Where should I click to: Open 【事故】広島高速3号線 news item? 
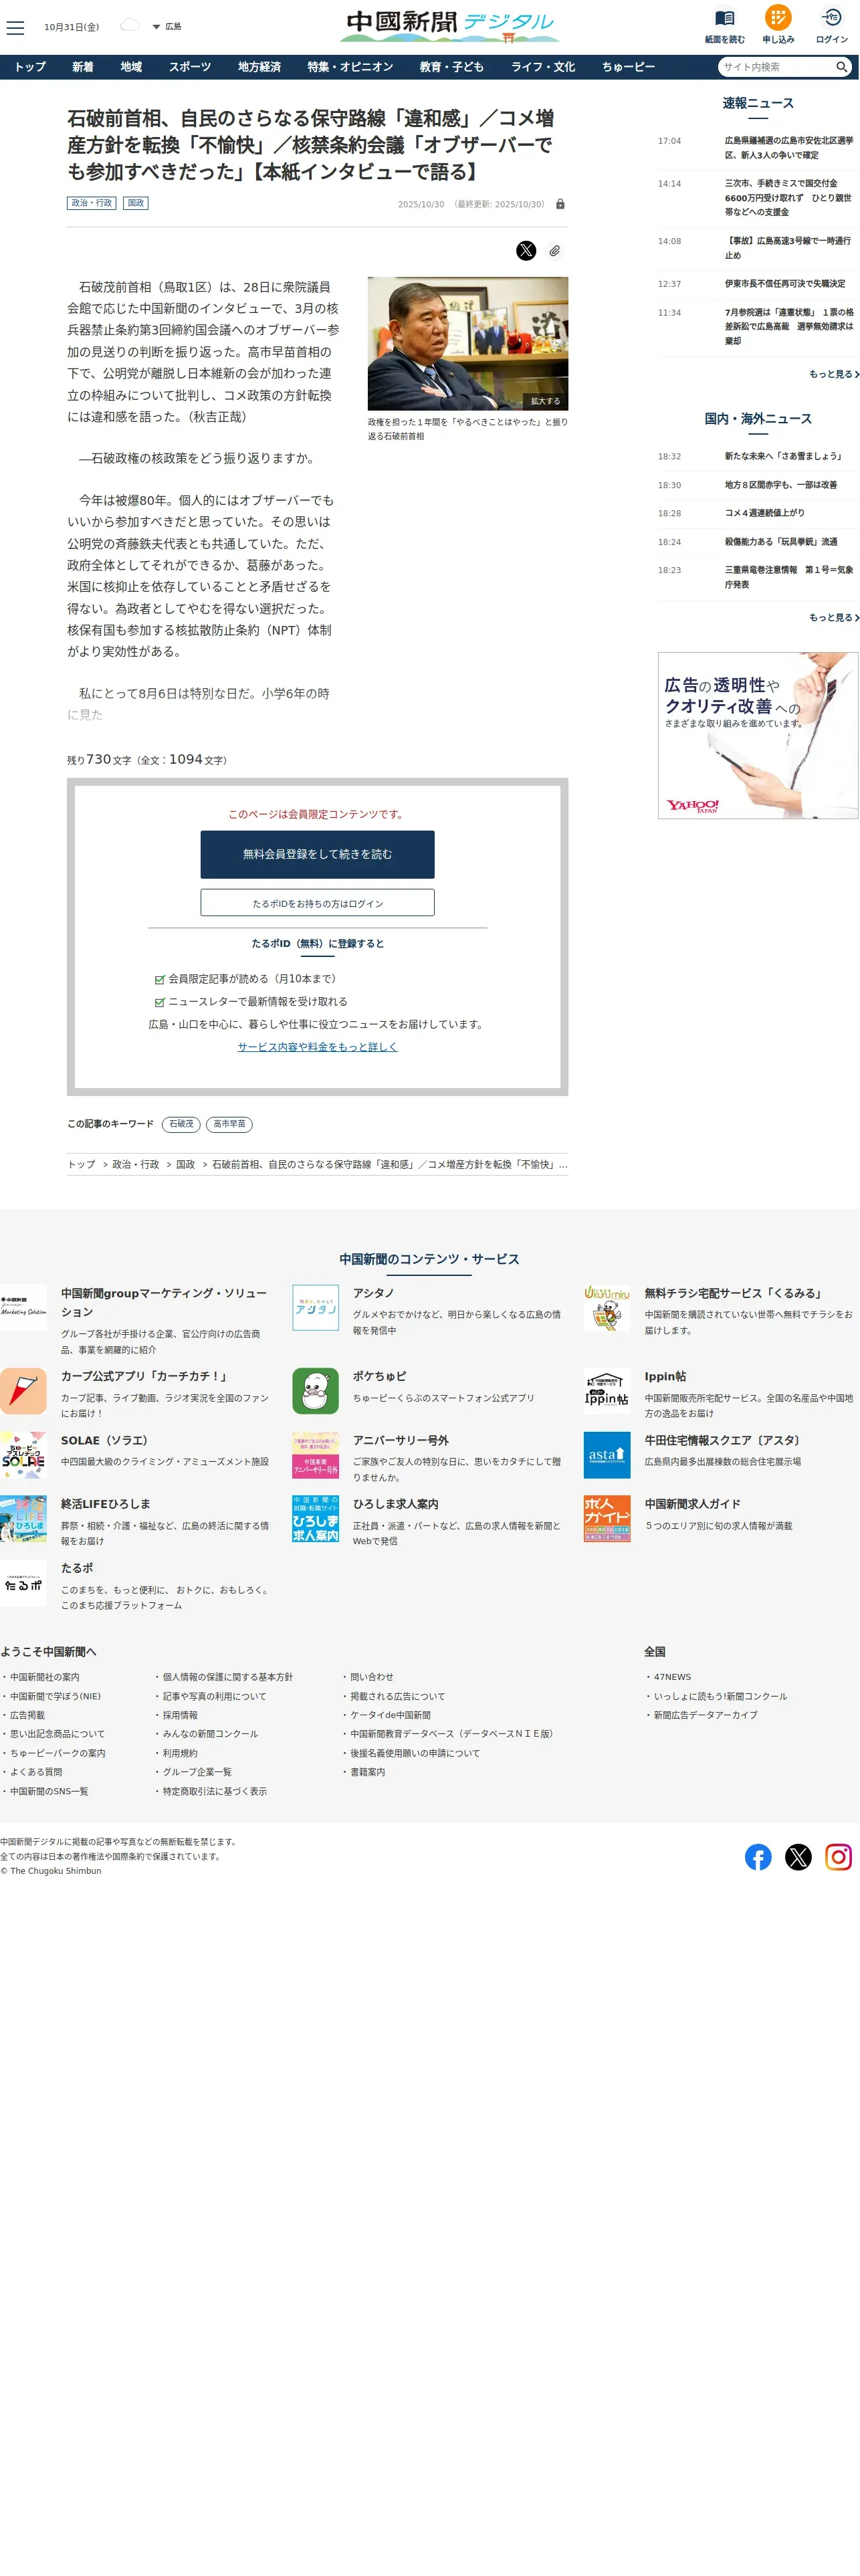(788, 248)
